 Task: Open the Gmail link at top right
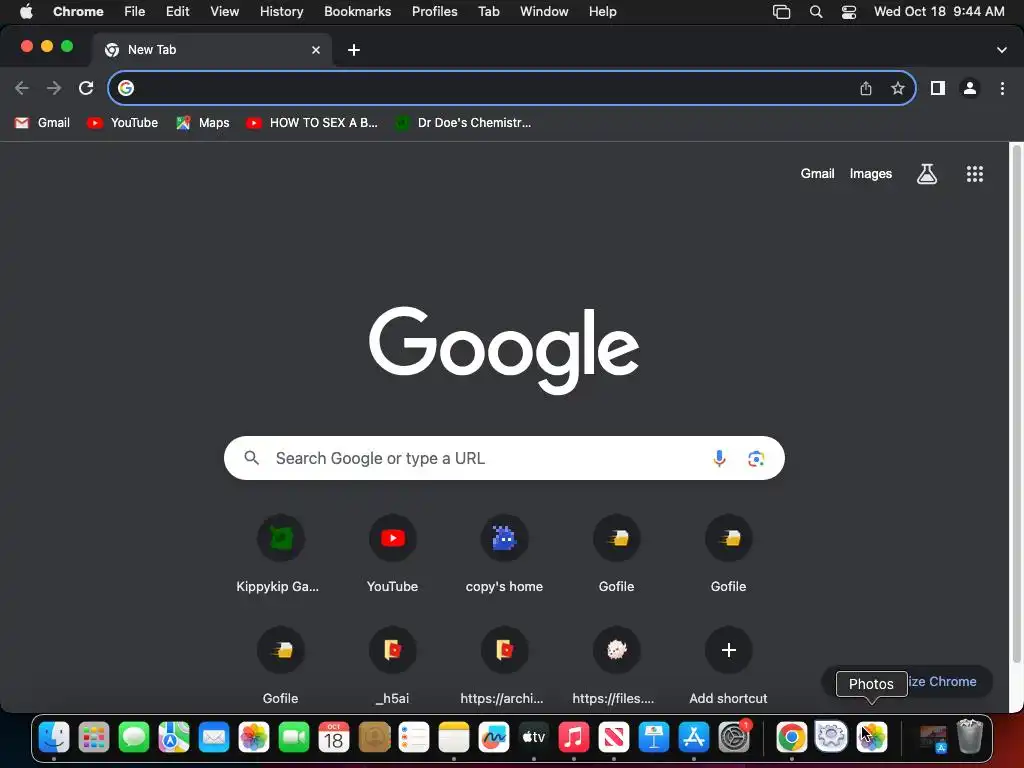(x=818, y=174)
